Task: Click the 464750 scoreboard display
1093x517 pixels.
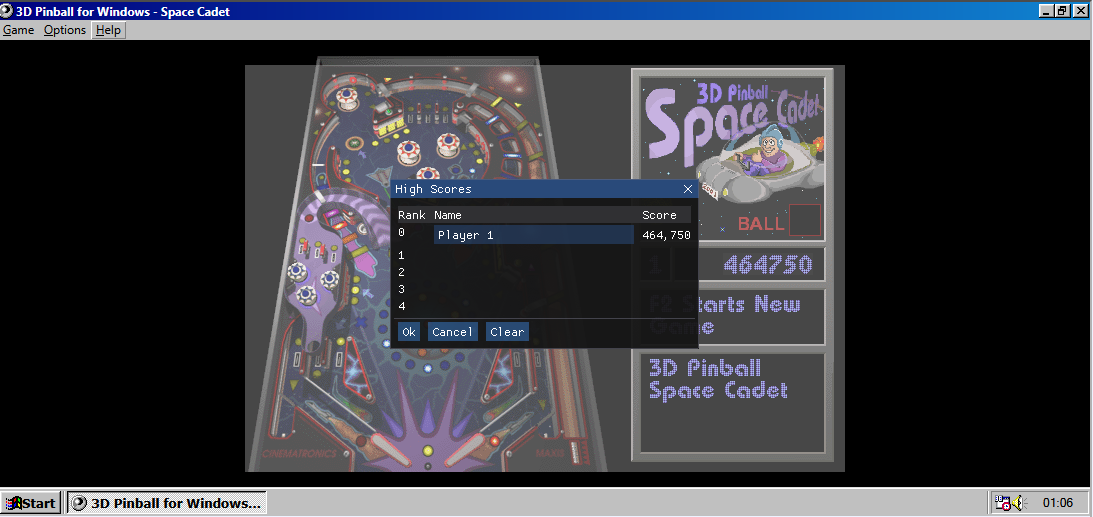Action: 767,265
